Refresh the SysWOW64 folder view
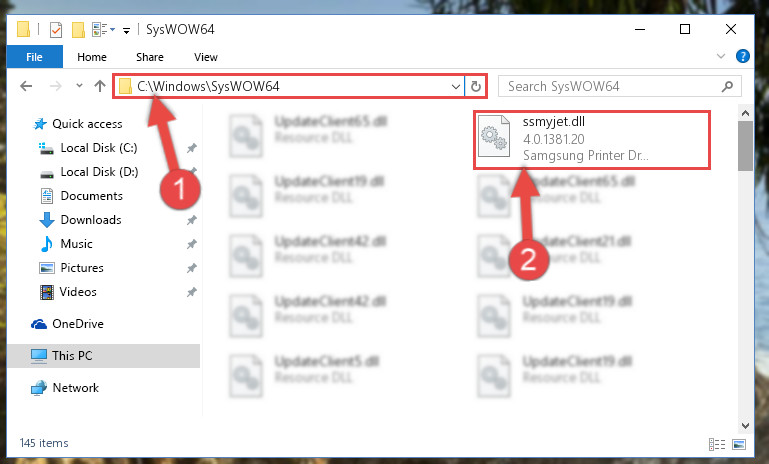Screen dimensions: 769x464 click(x=475, y=87)
